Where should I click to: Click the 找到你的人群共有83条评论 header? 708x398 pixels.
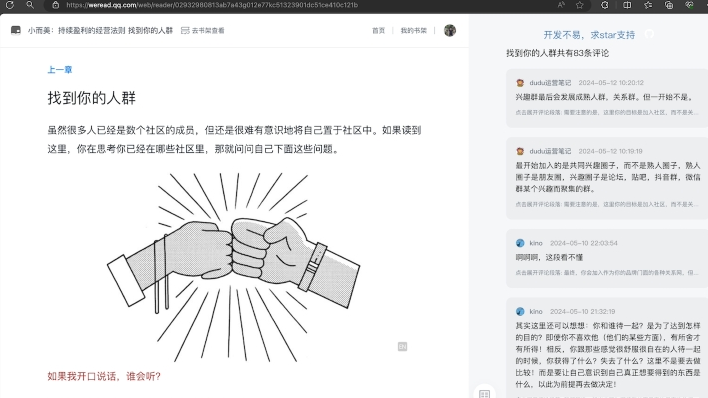pos(557,53)
